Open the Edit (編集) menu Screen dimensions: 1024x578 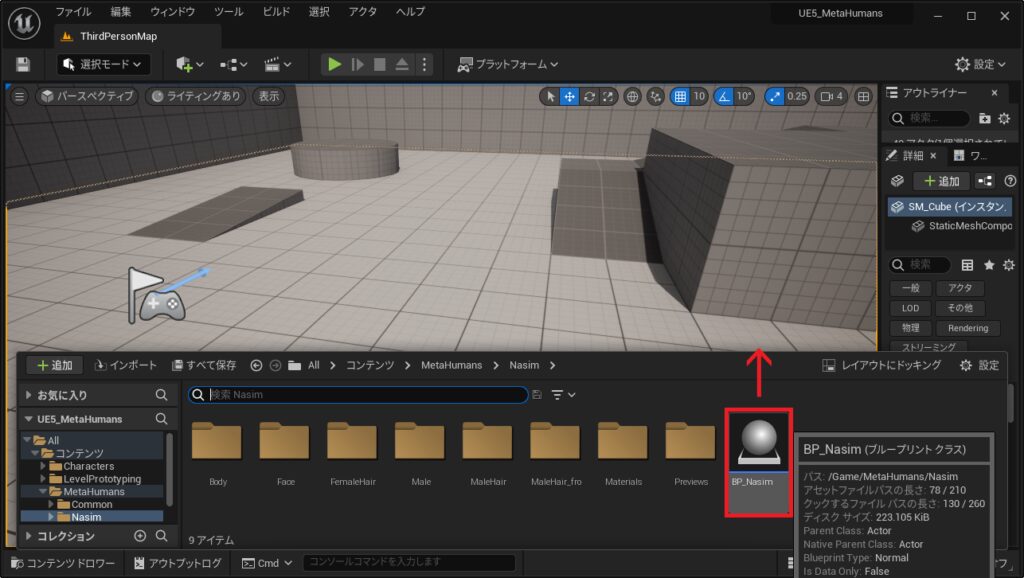coord(121,12)
